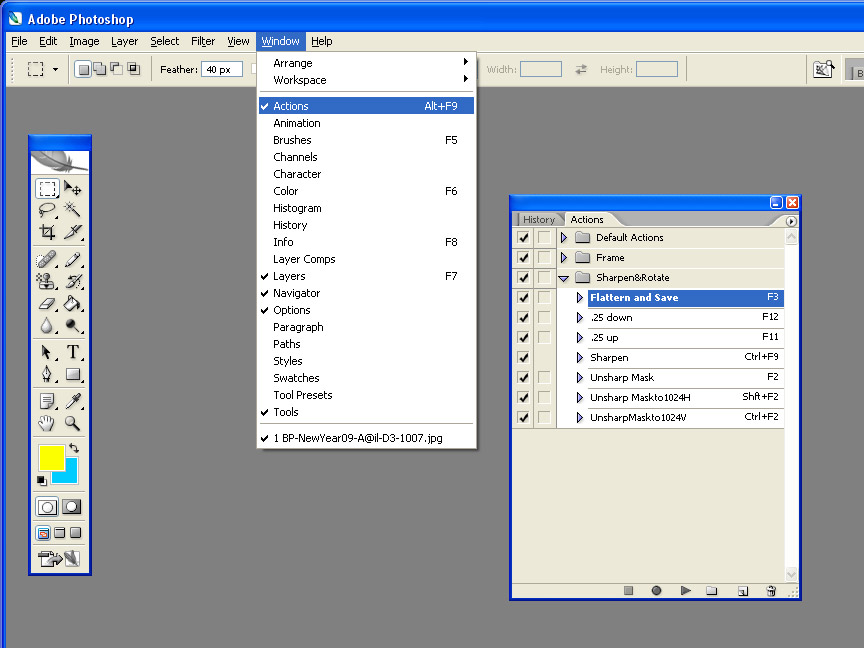
Task: Select the Clone Stamp tool
Action: pyautogui.click(x=47, y=281)
